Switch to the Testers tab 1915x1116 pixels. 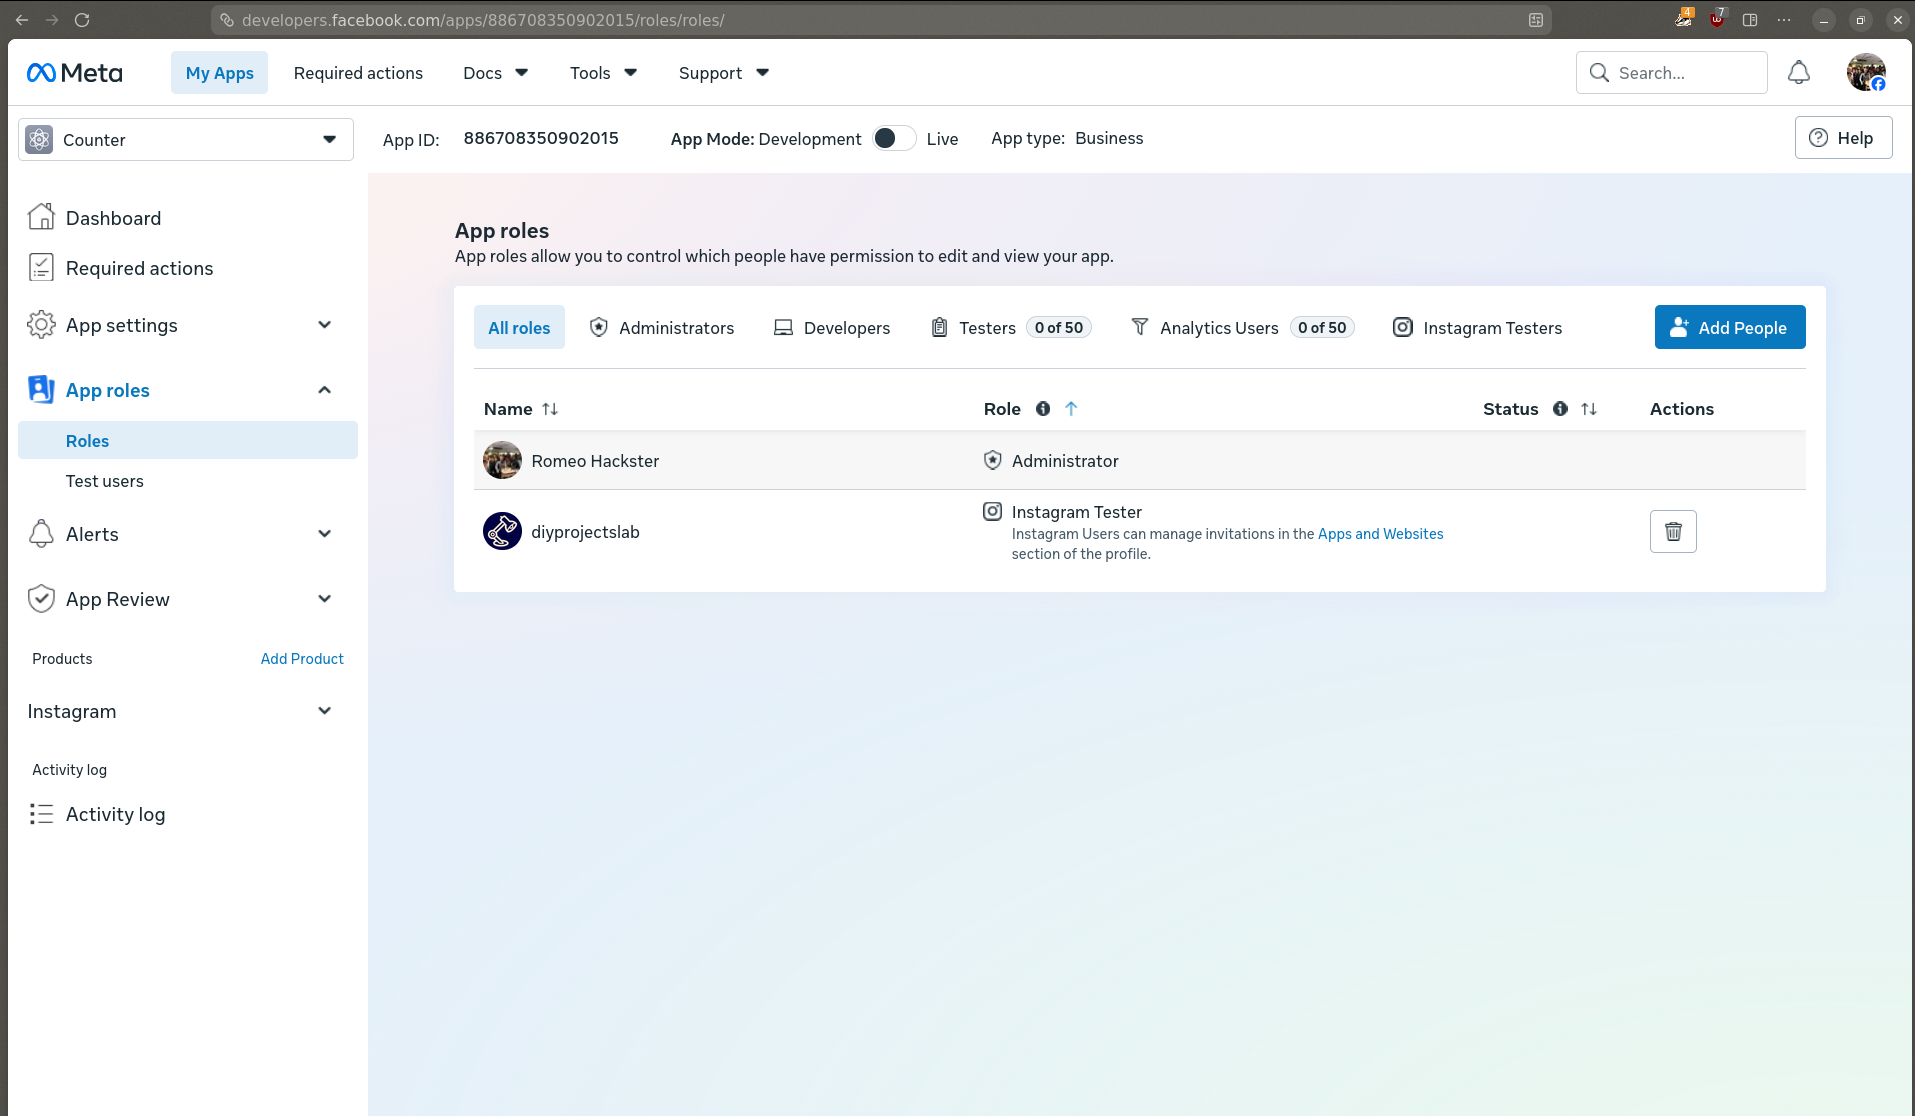pos(1010,327)
